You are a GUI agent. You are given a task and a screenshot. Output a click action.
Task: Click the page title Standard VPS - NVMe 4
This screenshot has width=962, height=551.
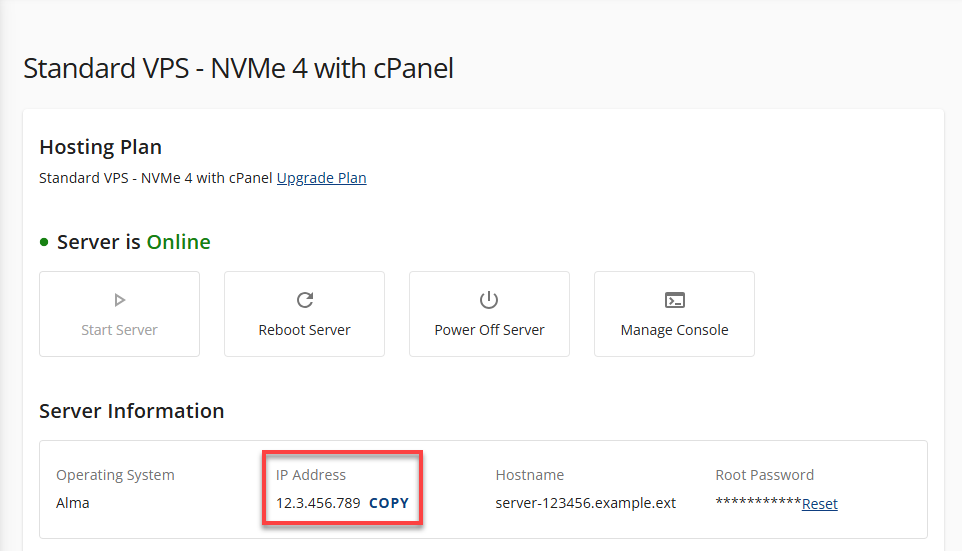[238, 68]
